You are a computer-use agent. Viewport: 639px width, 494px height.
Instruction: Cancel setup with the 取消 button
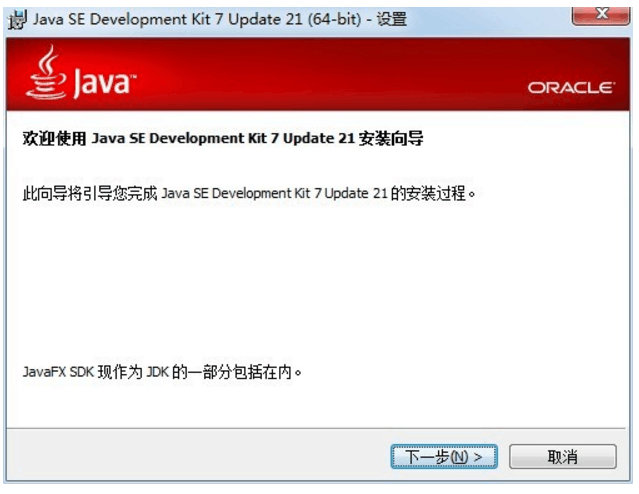point(562,457)
